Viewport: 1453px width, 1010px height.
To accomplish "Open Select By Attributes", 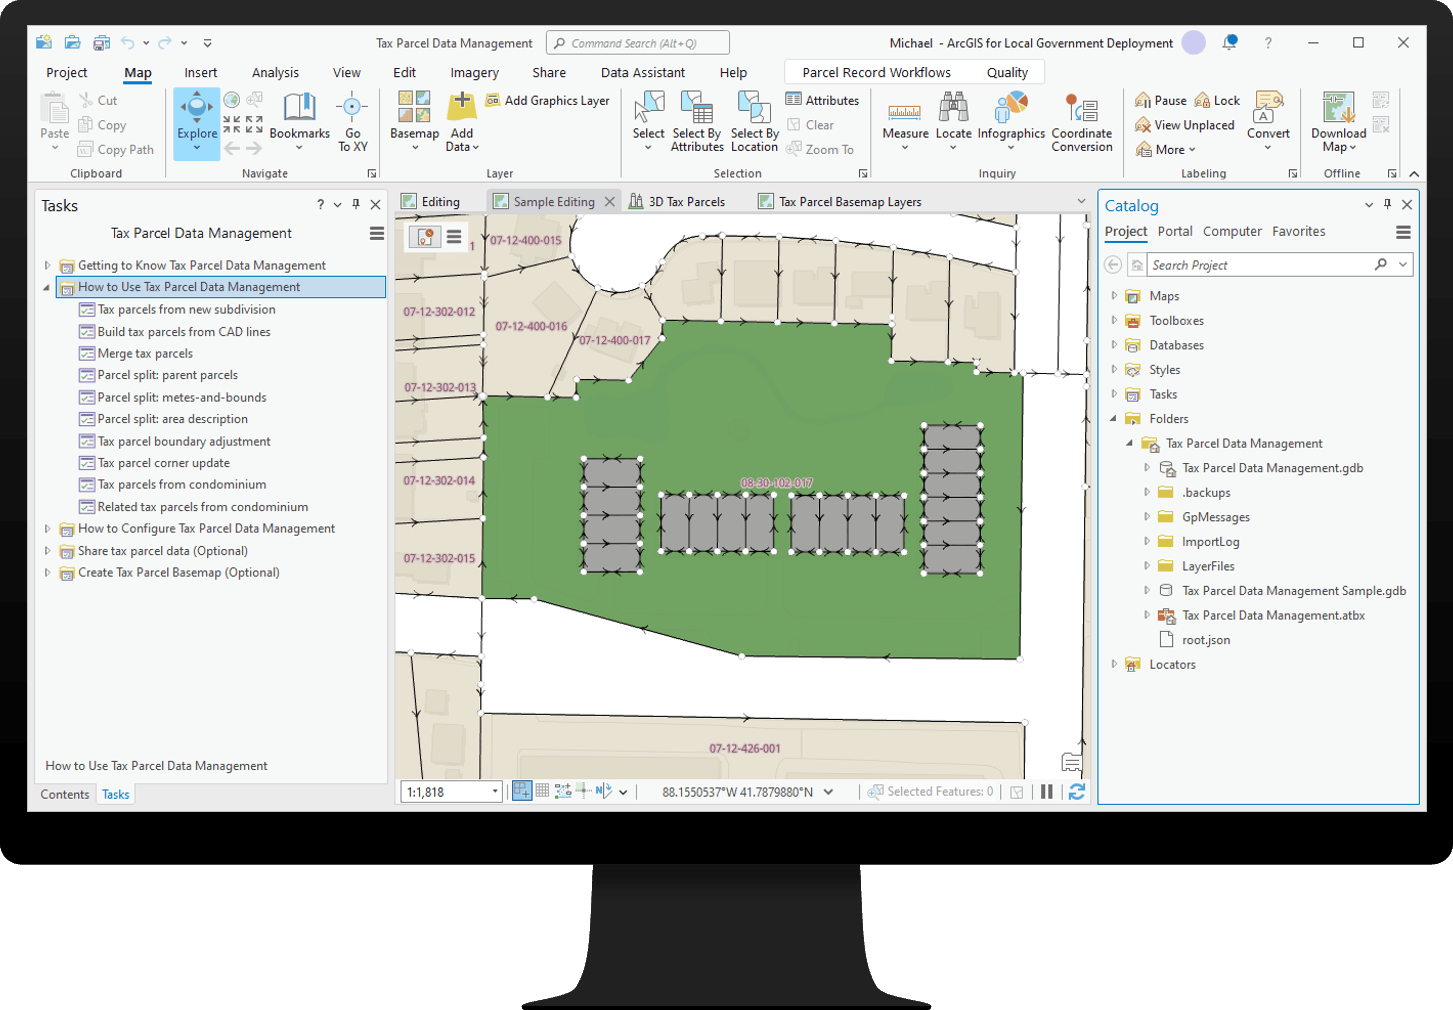I will [697, 122].
